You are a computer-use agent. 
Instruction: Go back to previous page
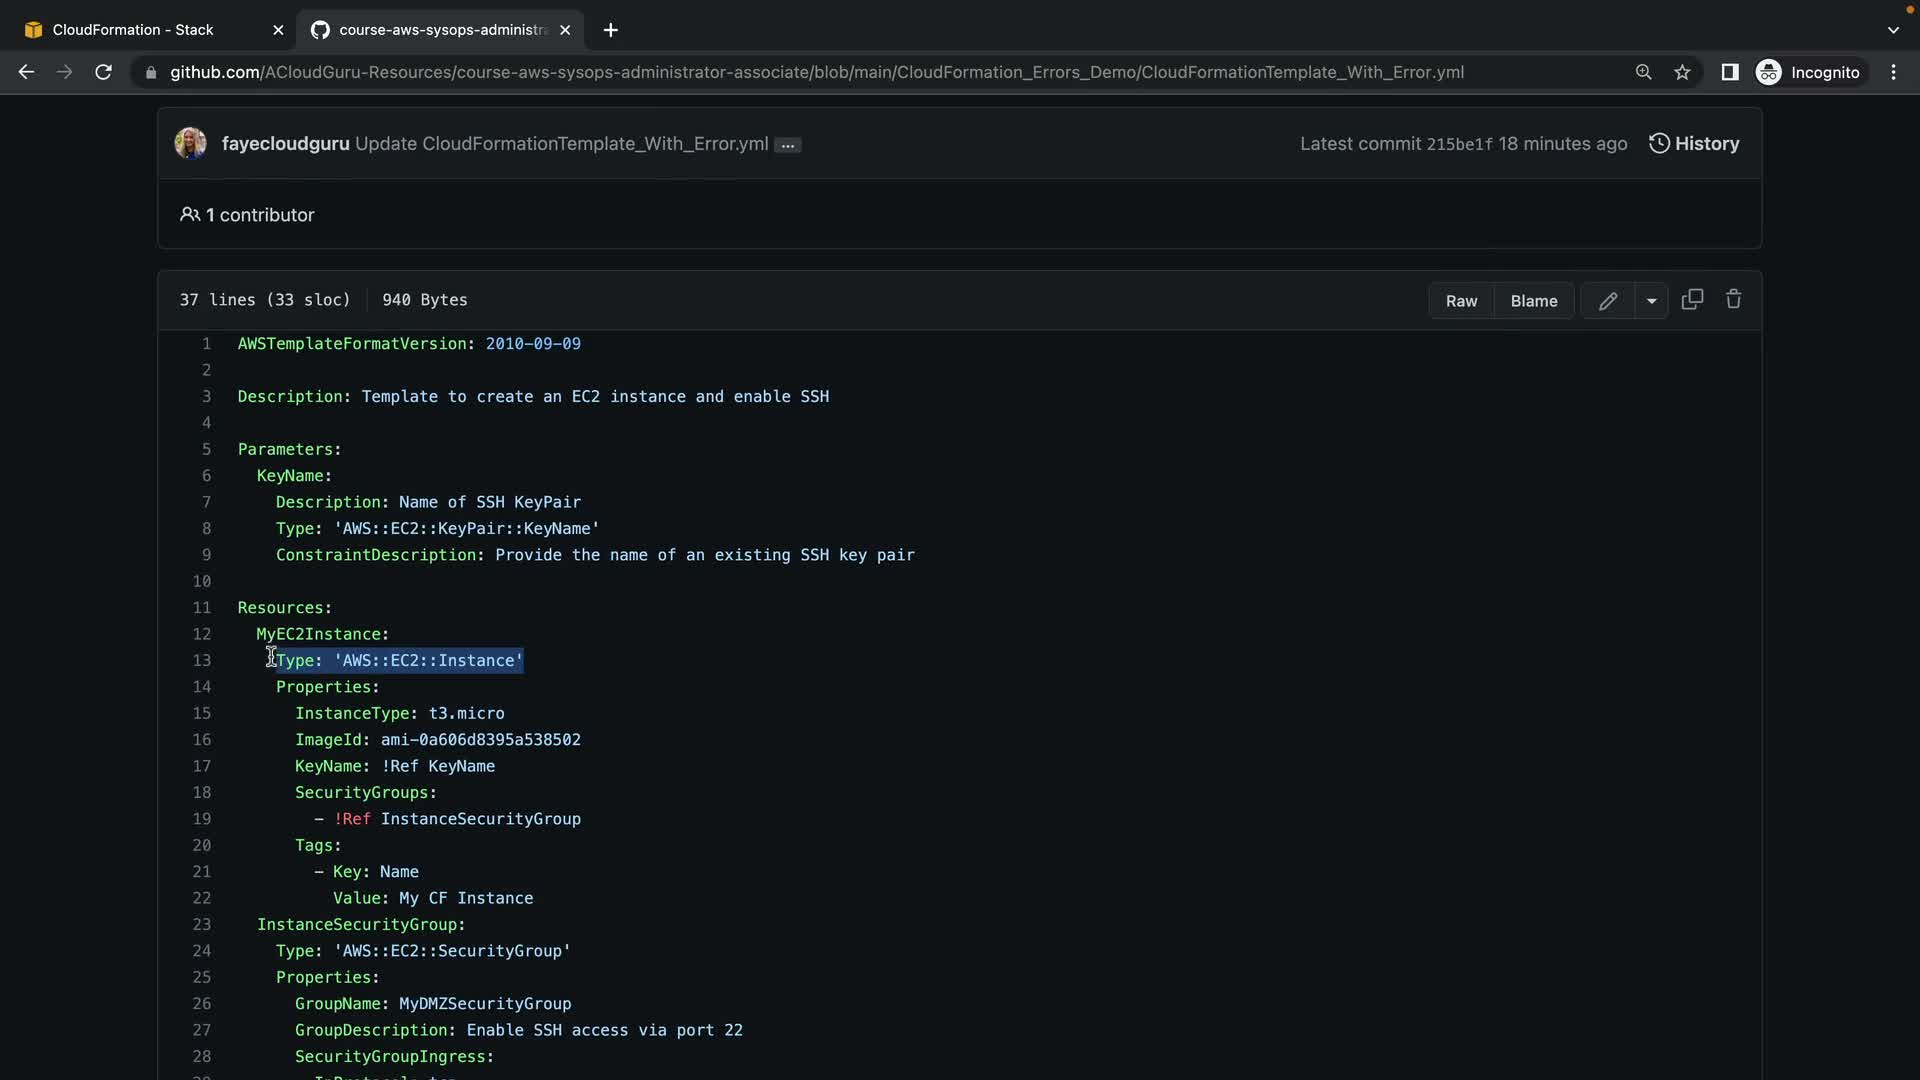27,72
